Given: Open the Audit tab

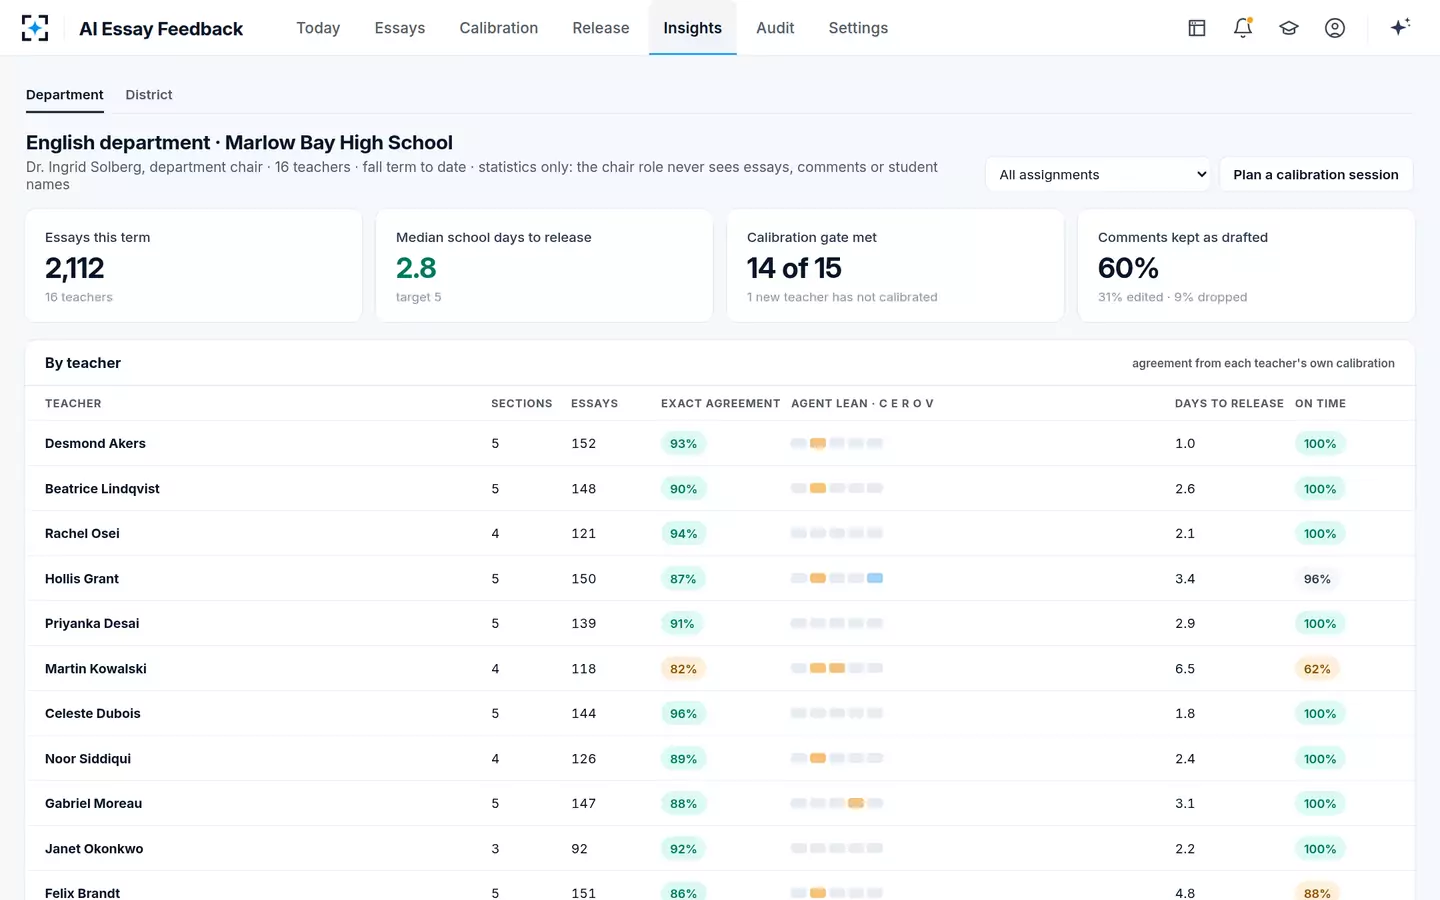Looking at the screenshot, I should coord(775,28).
